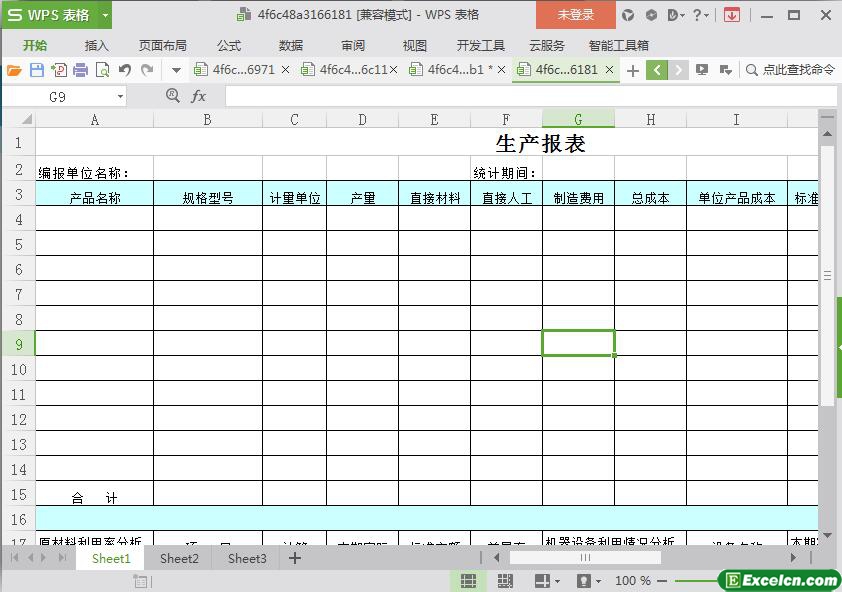The image size is (842, 592).
Task: Open the 视图 ribbon tab
Action: pos(415,46)
